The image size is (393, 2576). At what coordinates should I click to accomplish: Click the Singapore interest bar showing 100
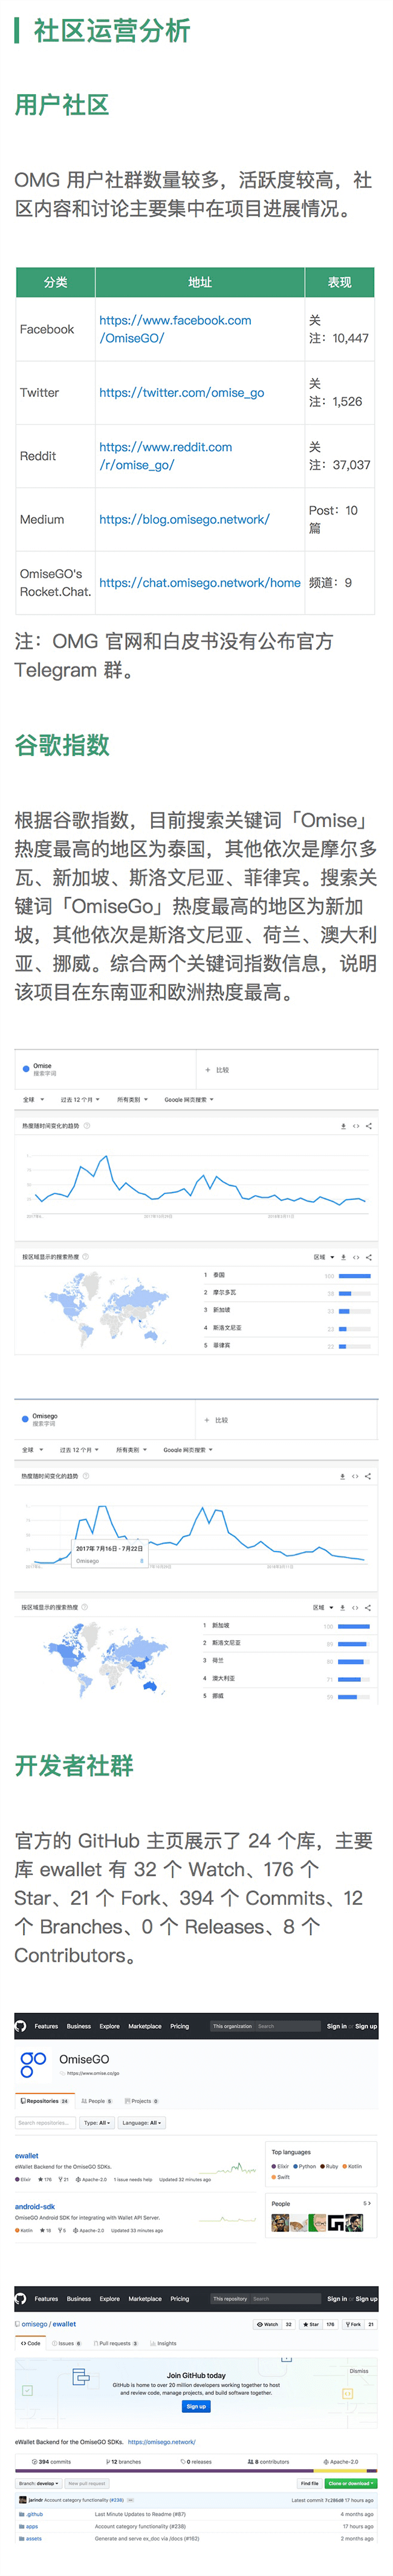[x=354, y=1627]
